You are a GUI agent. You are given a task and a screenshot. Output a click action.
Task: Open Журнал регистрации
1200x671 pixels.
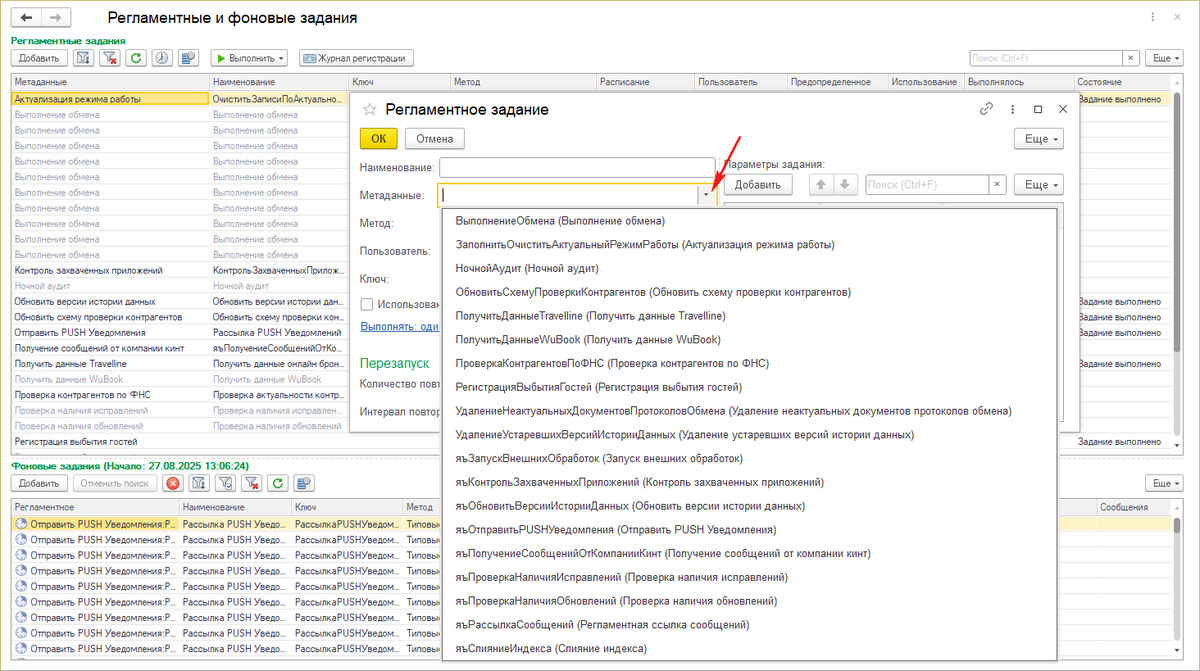356,58
